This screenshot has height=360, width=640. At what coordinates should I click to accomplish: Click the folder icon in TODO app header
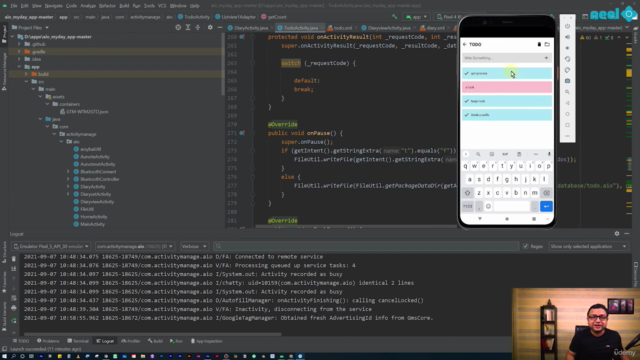coord(547,44)
